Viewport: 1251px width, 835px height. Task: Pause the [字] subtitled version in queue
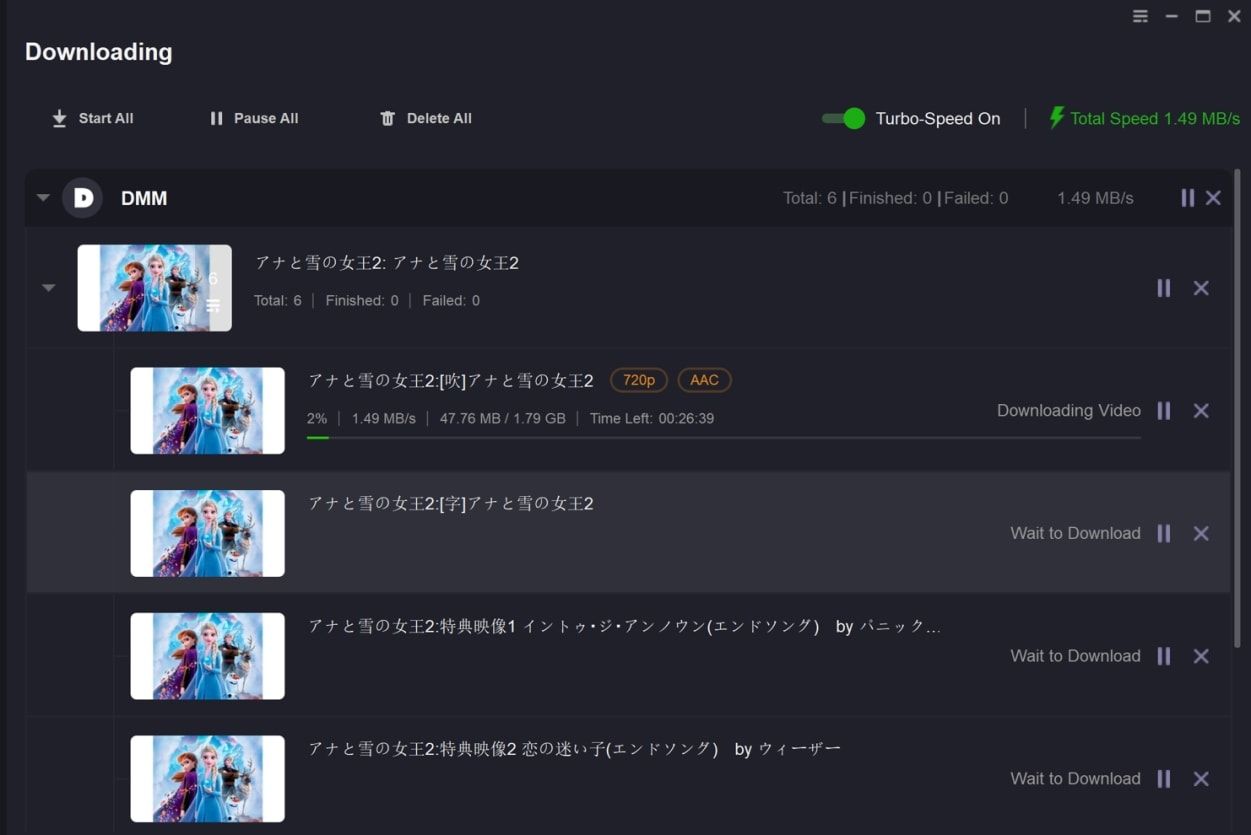1163,534
